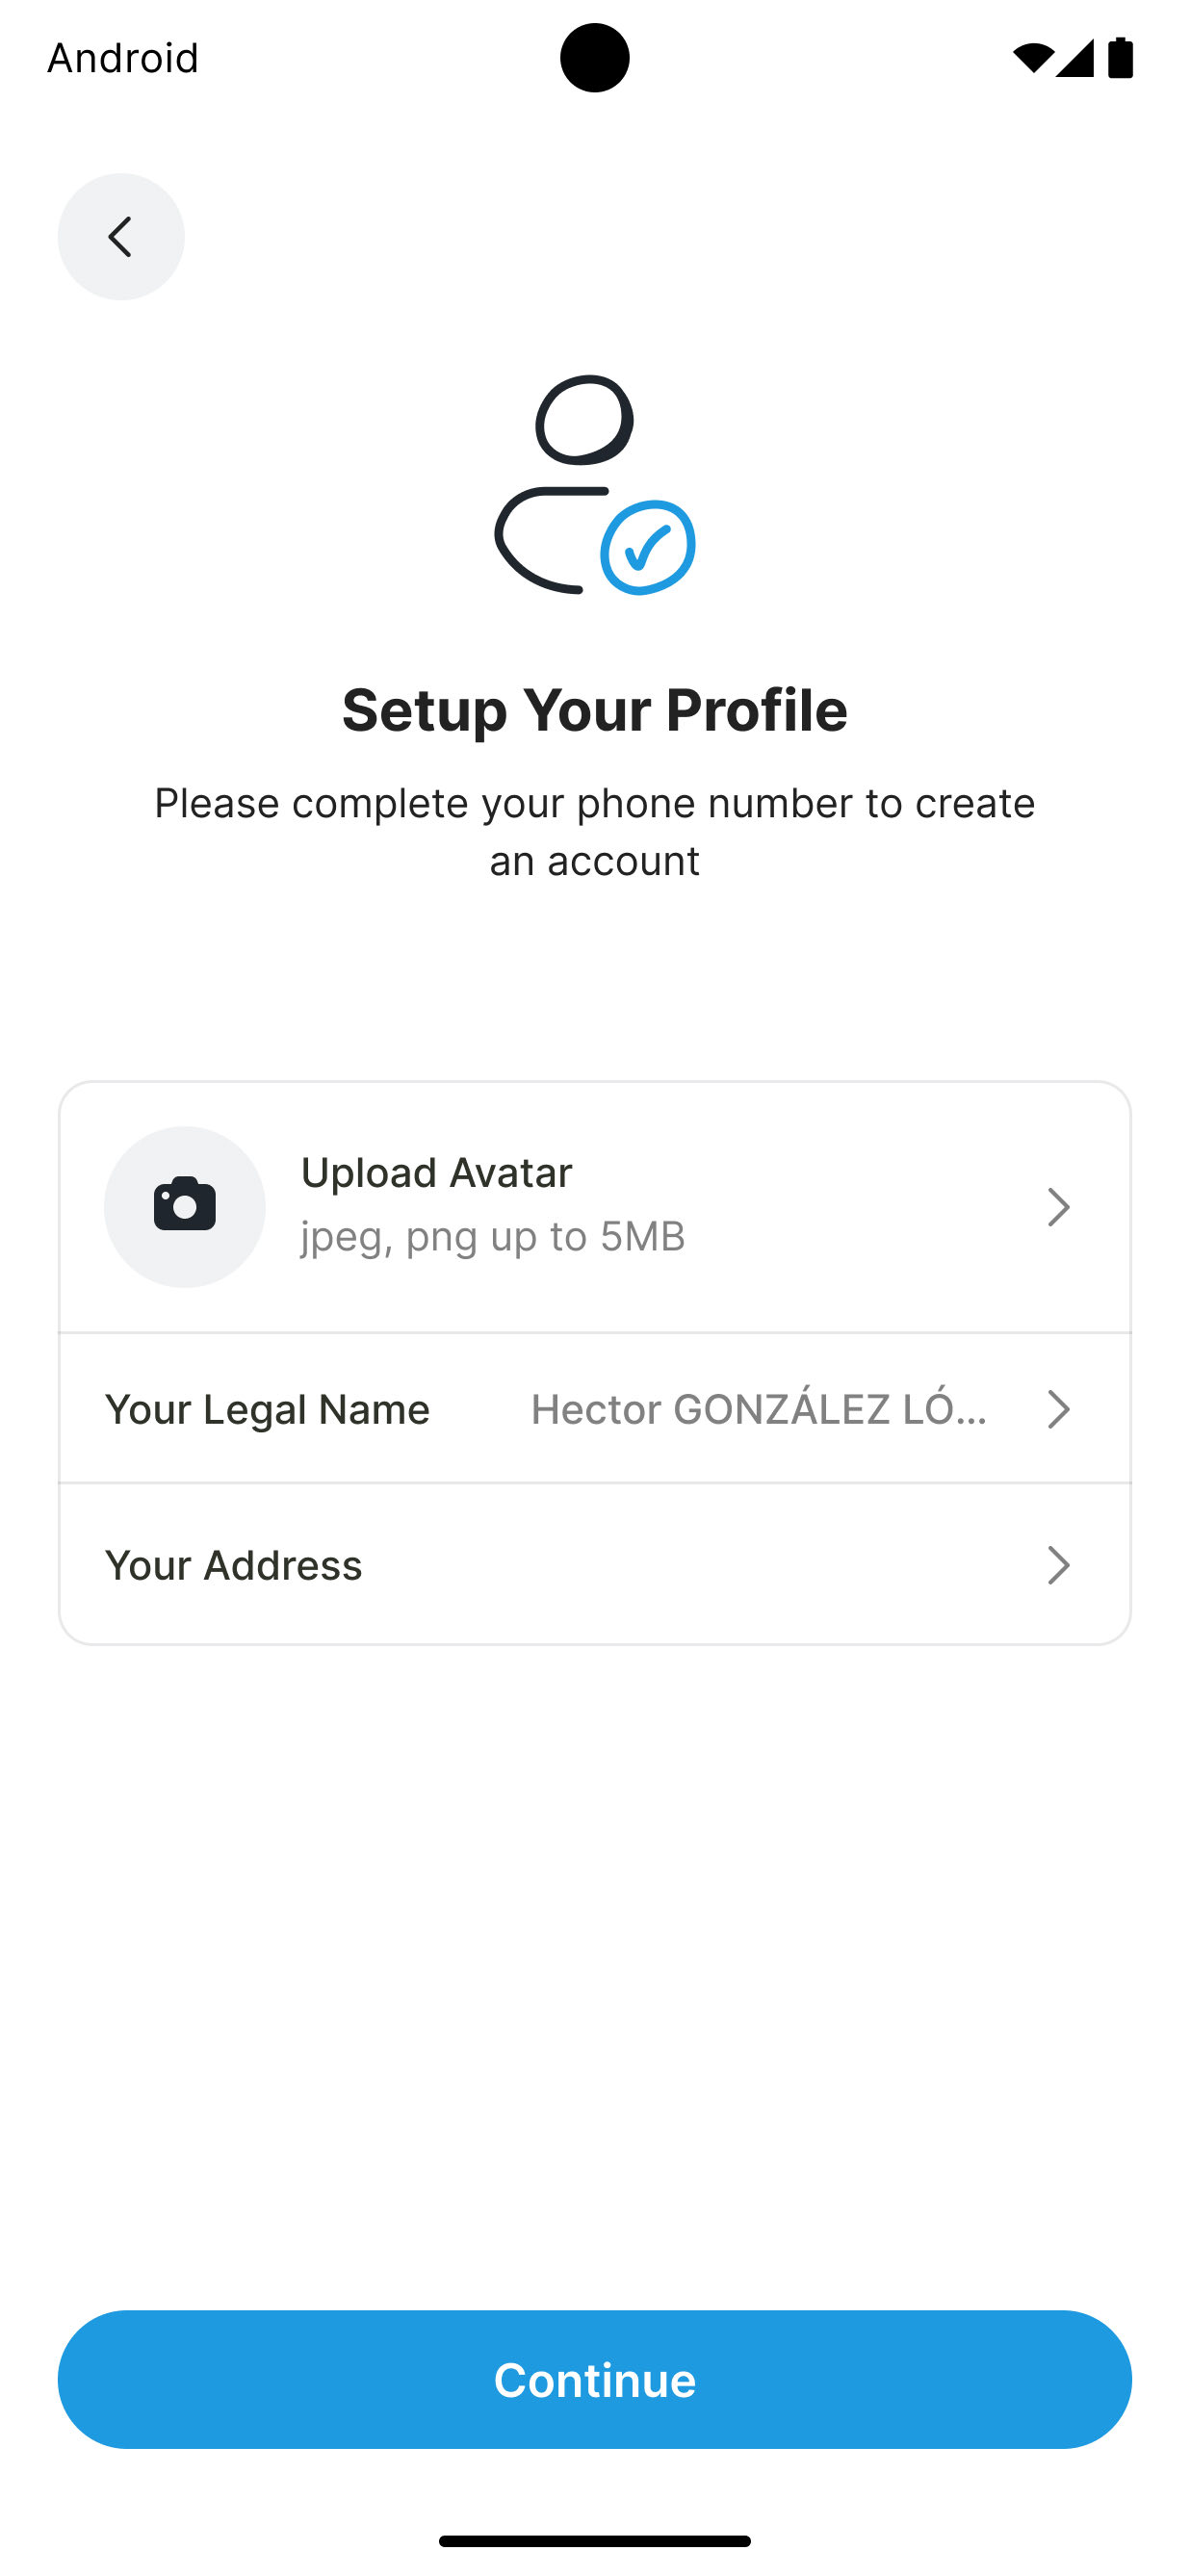Open Legal Name row via chevron
1190x2576 pixels.
pos(1058,1409)
